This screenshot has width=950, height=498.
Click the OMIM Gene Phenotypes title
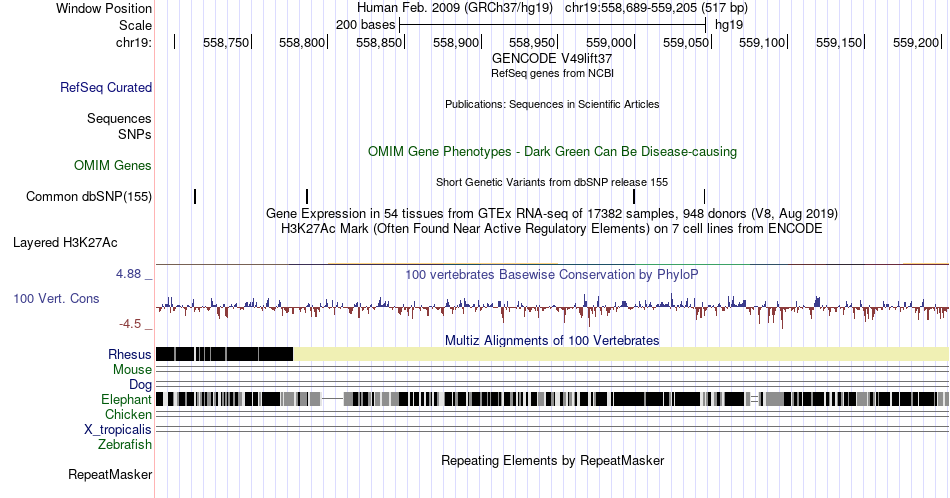552,151
